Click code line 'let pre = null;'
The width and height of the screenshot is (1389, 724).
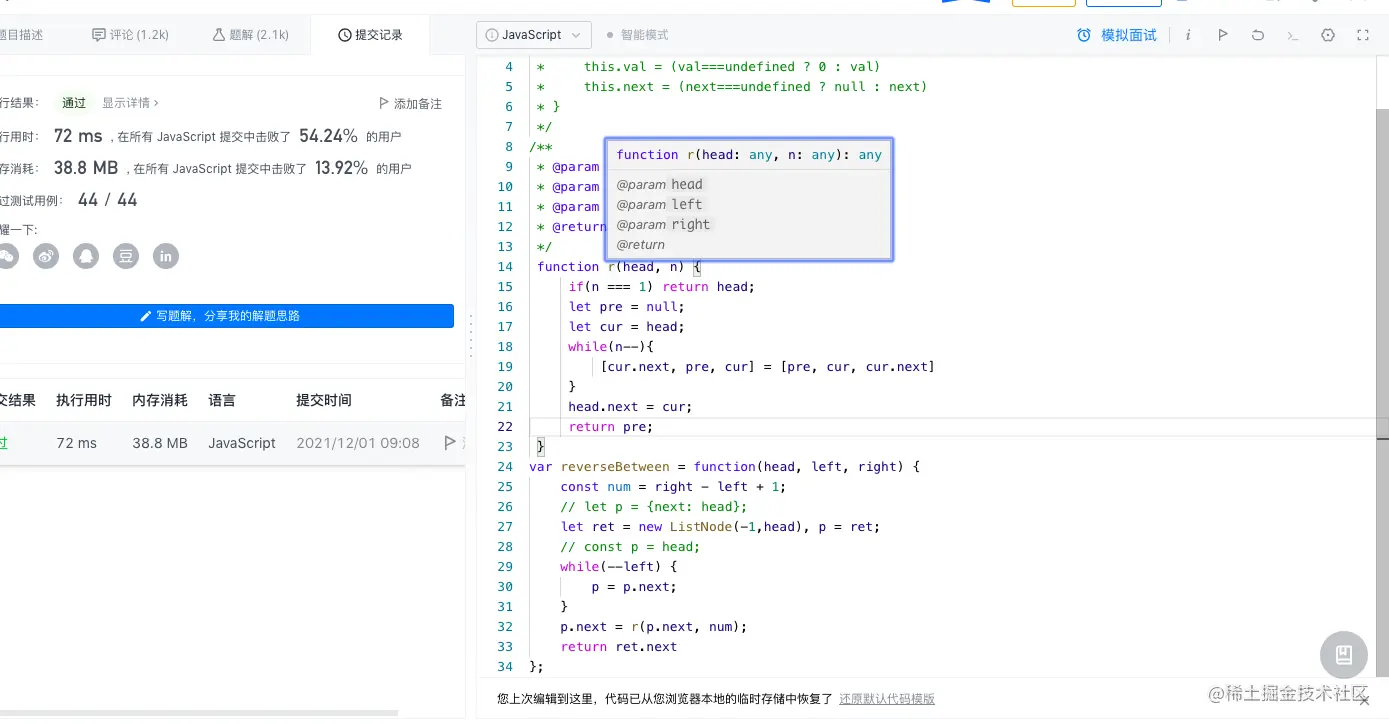tap(627, 307)
